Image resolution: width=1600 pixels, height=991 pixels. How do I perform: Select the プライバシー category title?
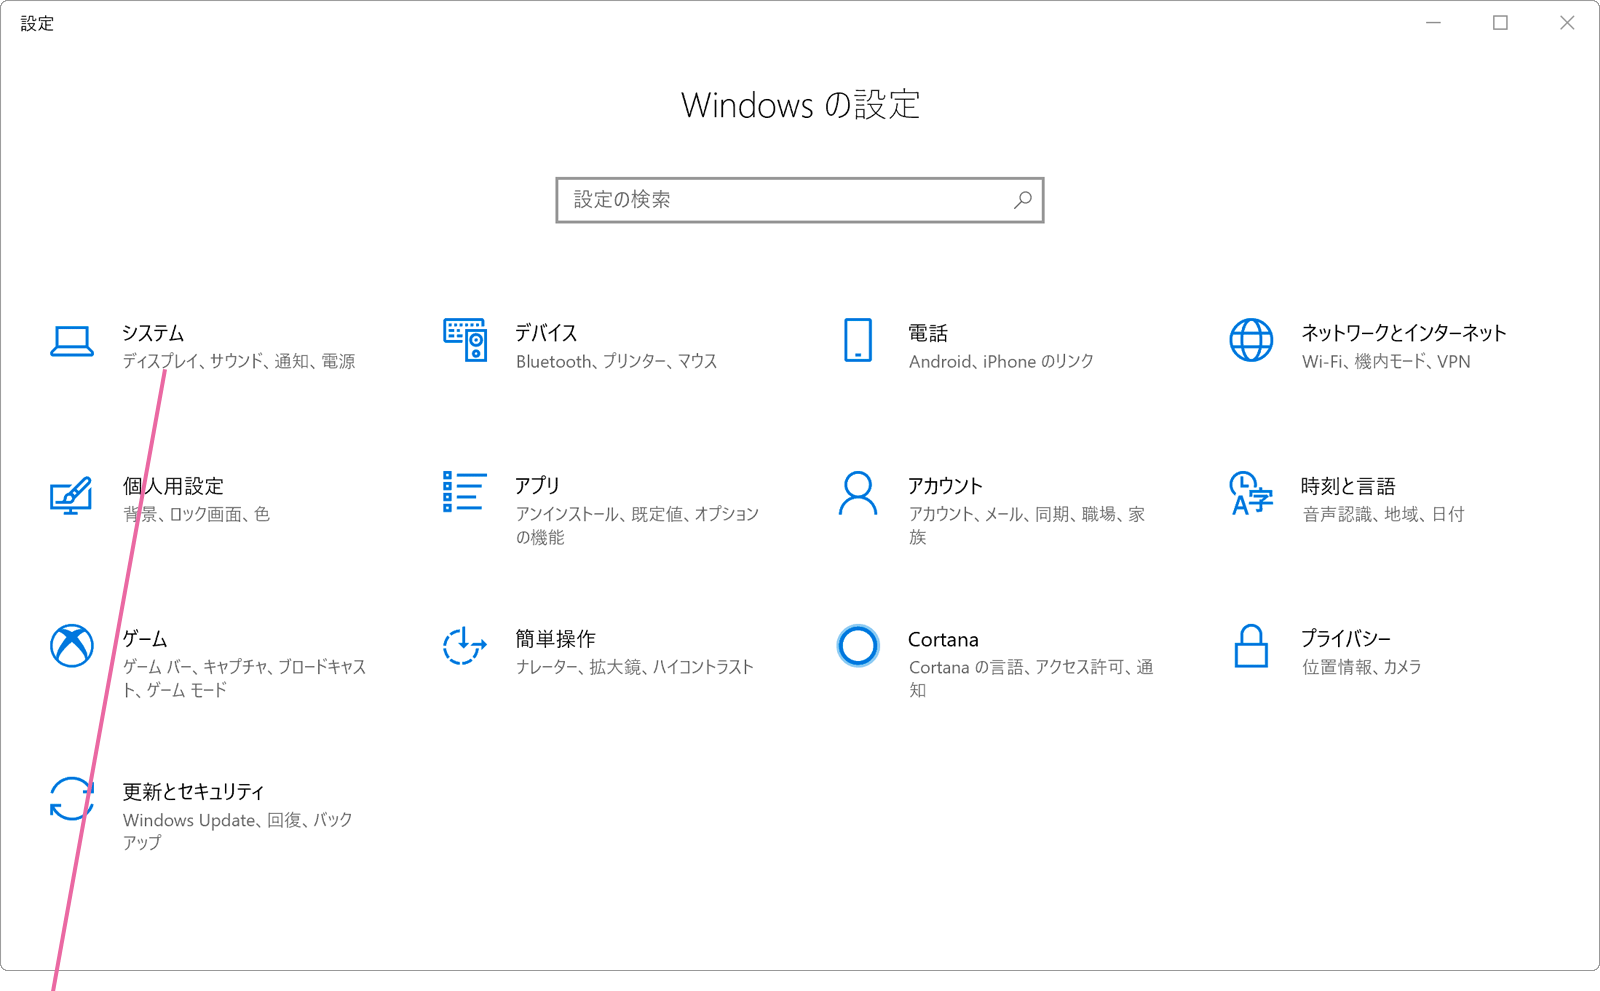(x=1346, y=639)
